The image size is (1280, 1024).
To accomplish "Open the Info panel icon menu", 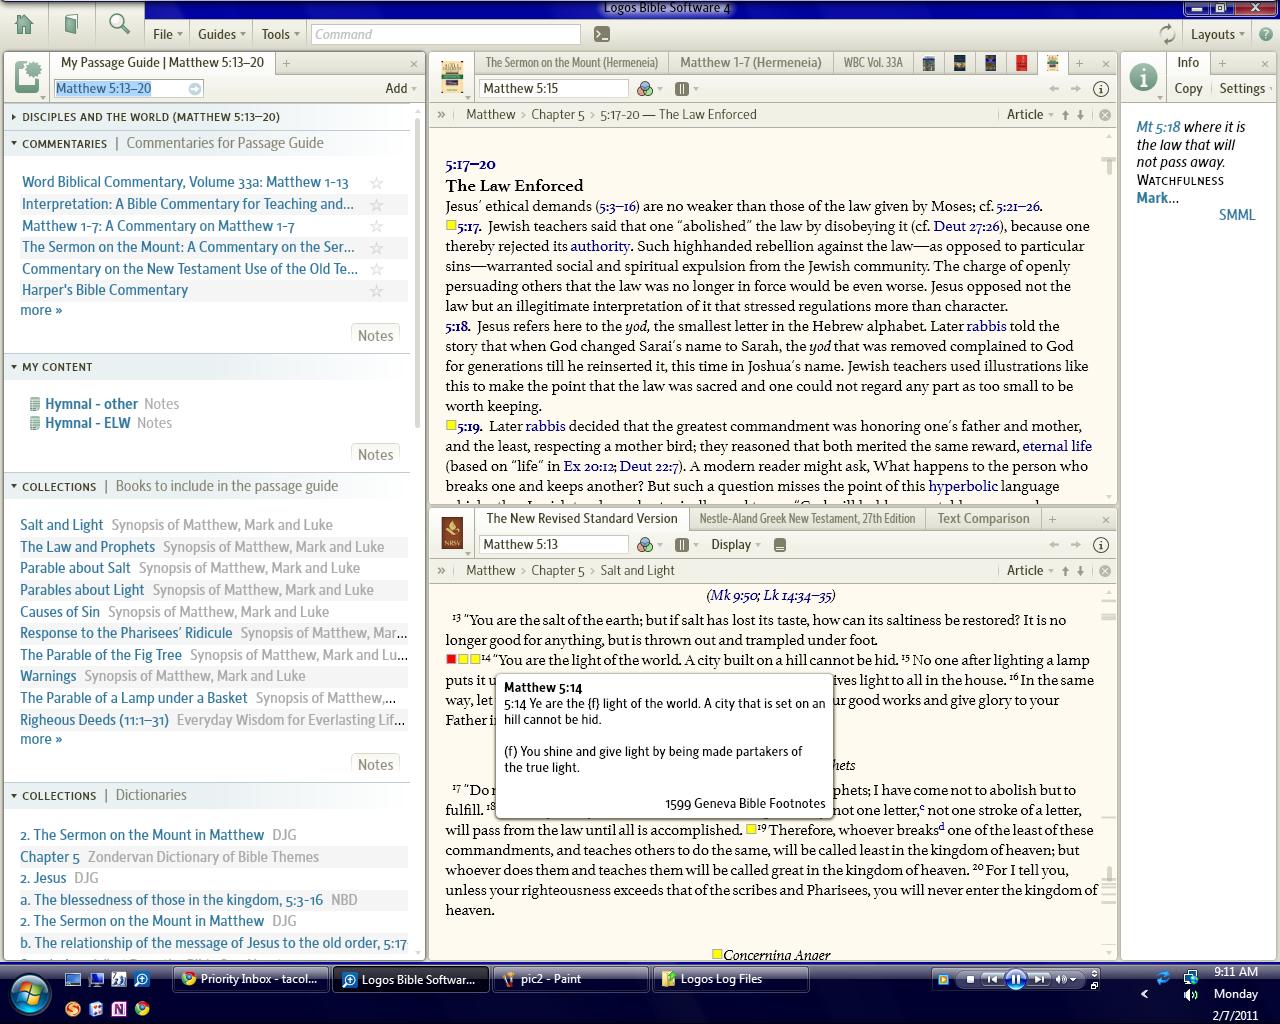I will pos(1143,77).
